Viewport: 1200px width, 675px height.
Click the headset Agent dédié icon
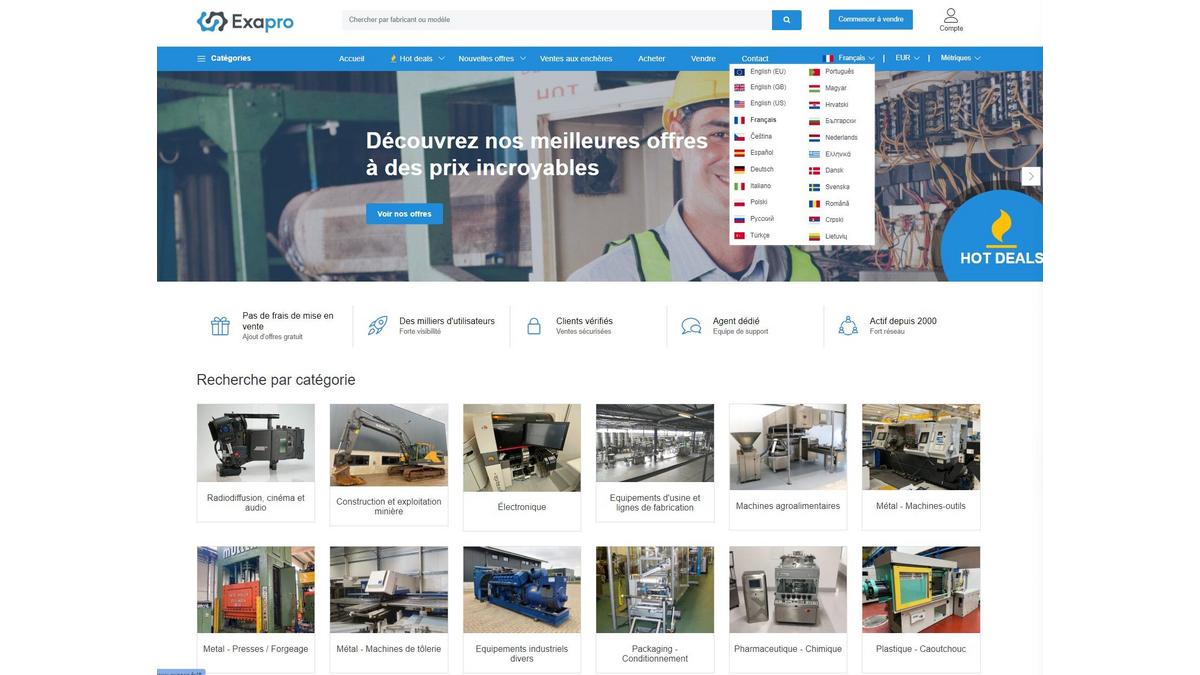[x=691, y=326]
